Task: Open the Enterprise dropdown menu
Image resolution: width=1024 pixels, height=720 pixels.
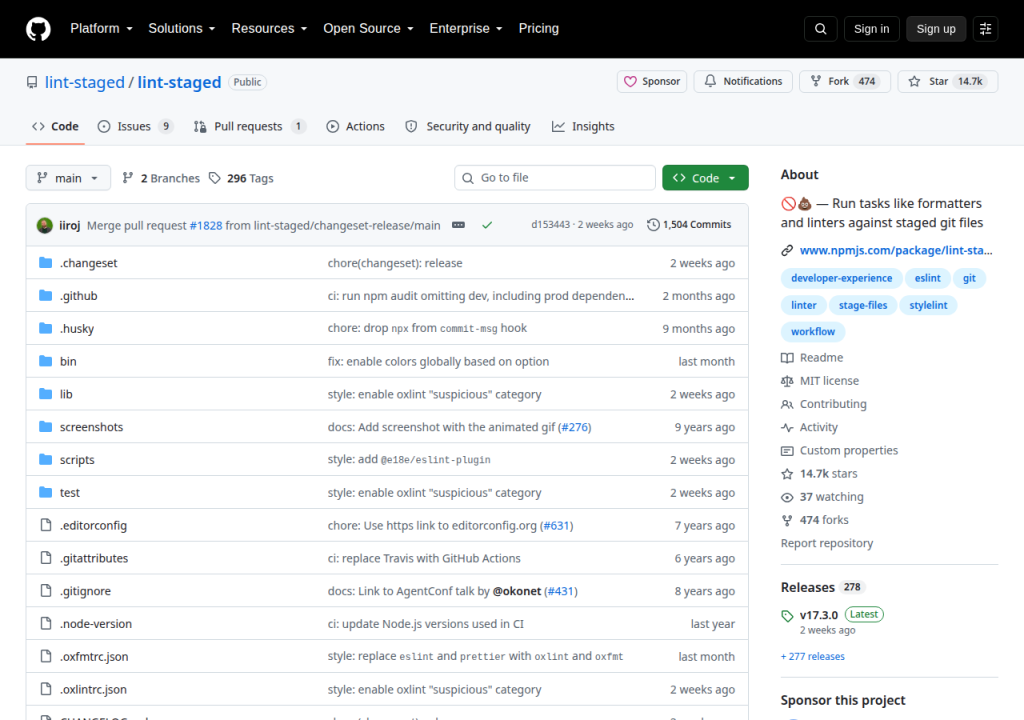Action: (x=466, y=29)
